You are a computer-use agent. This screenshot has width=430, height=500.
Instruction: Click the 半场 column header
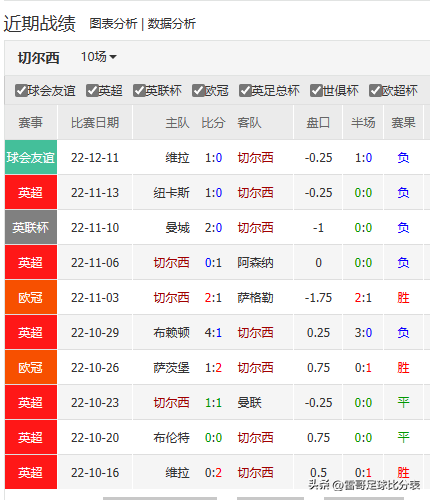pos(363,122)
